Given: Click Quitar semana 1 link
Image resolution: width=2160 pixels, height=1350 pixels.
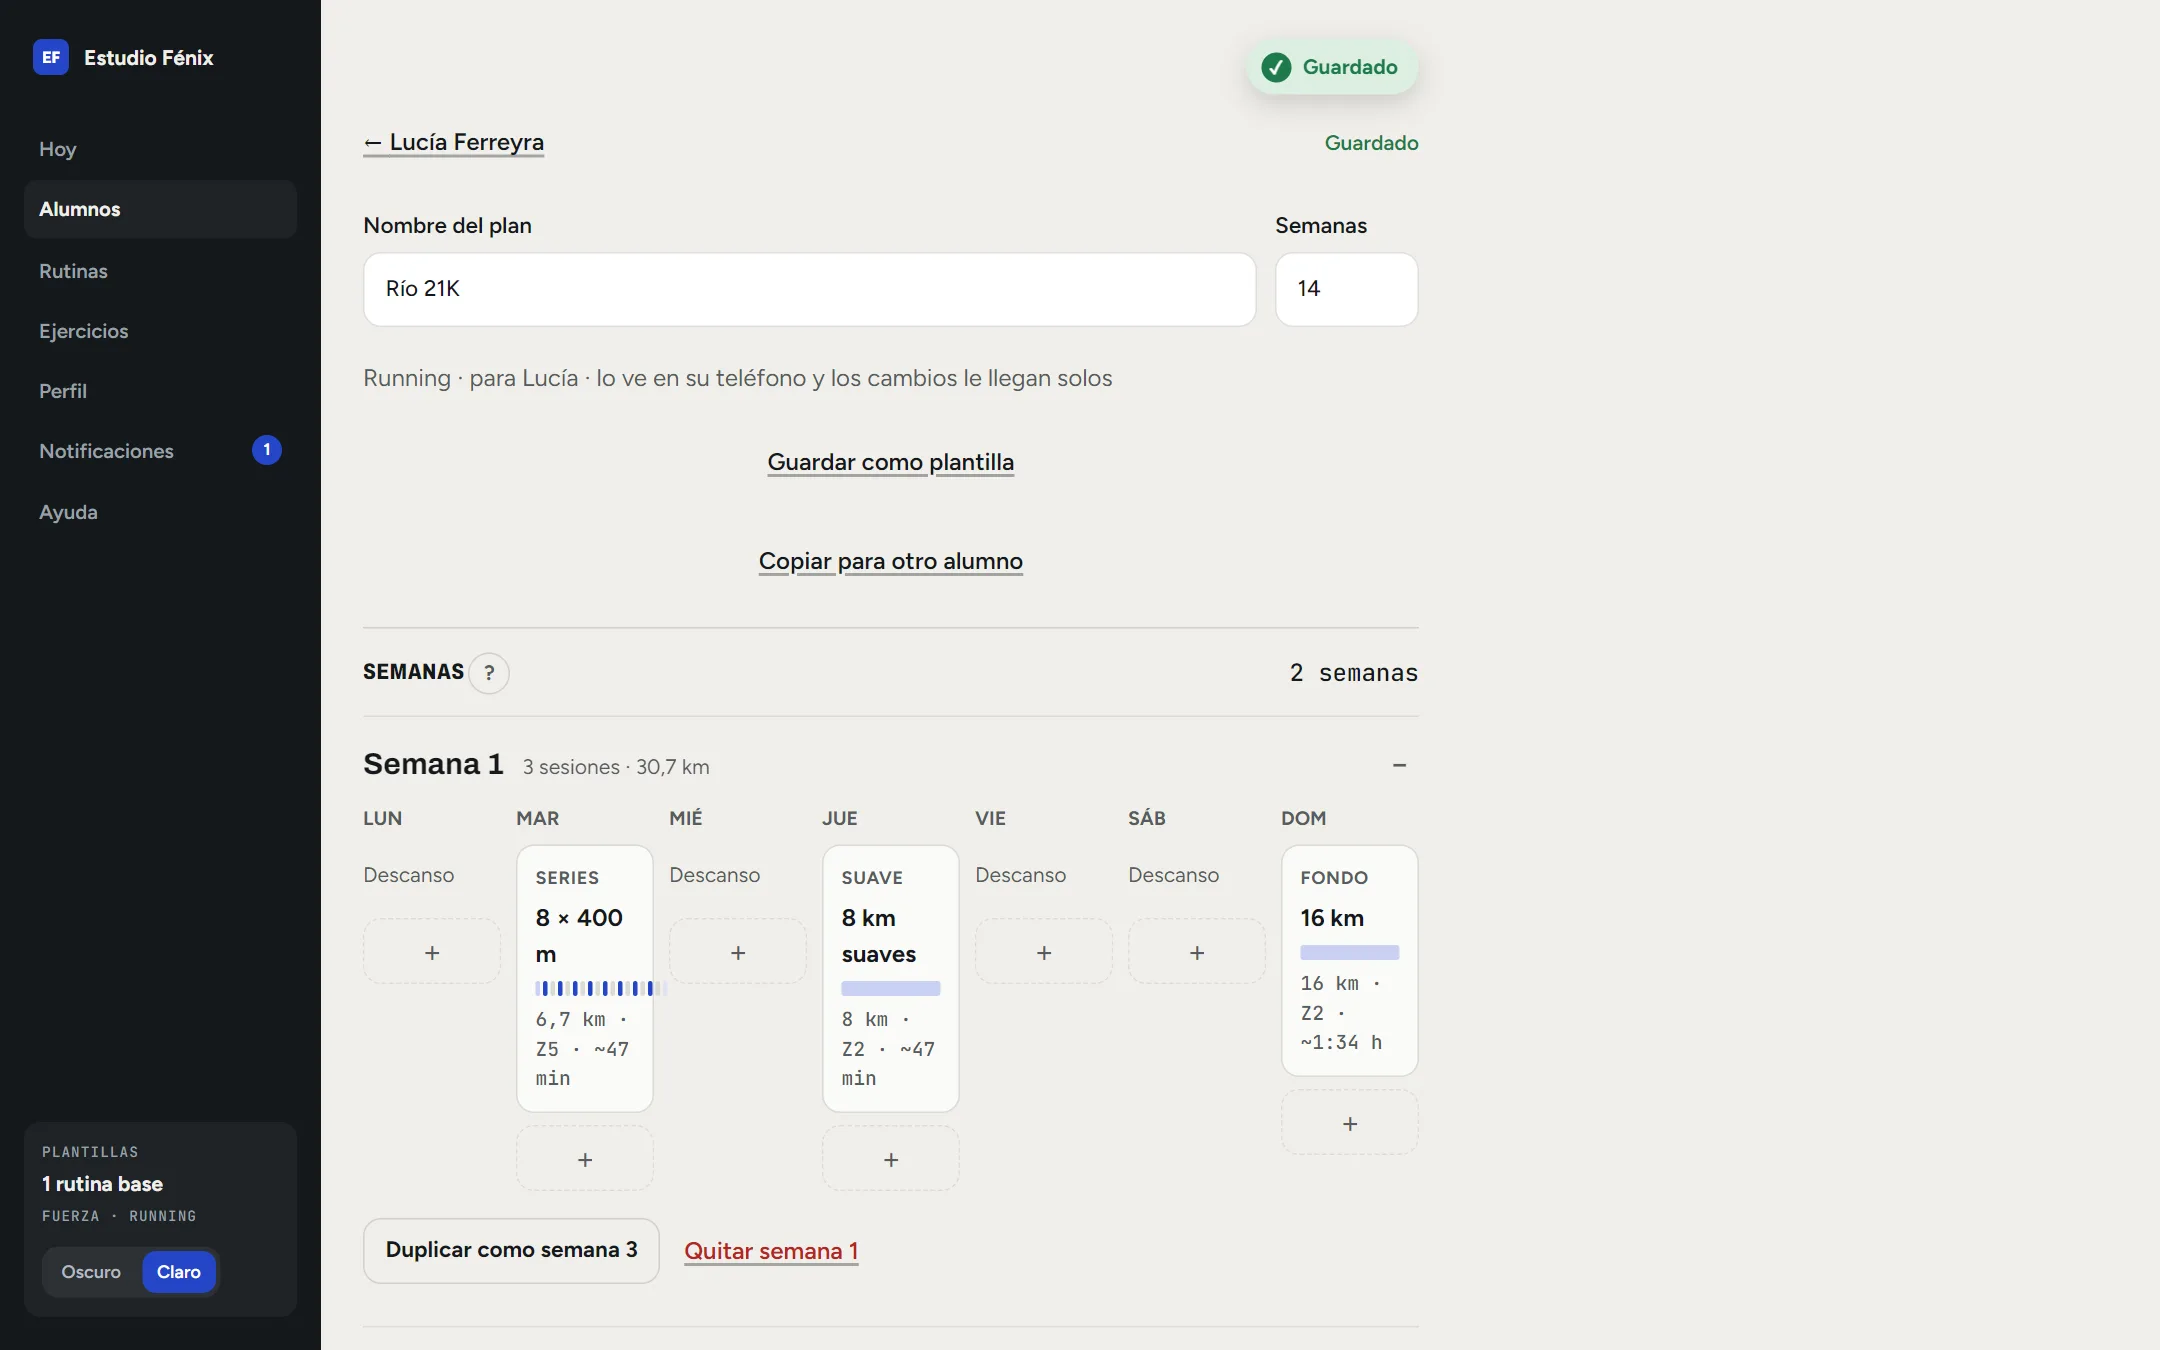Looking at the screenshot, I should point(771,1251).
